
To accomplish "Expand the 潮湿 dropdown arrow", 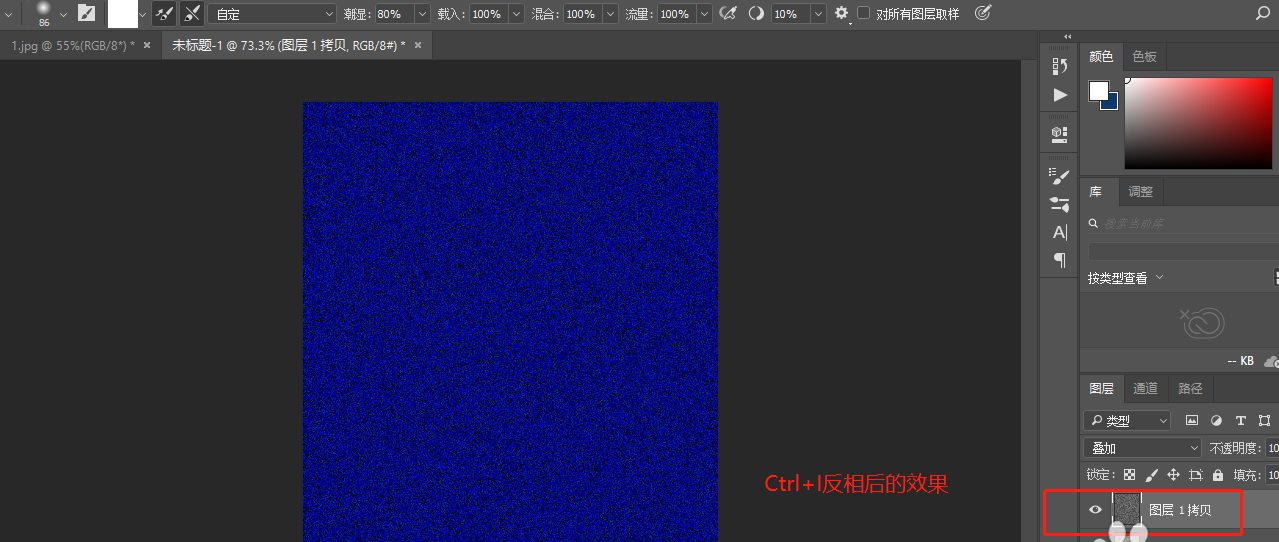I will click(x=420, y=14).
